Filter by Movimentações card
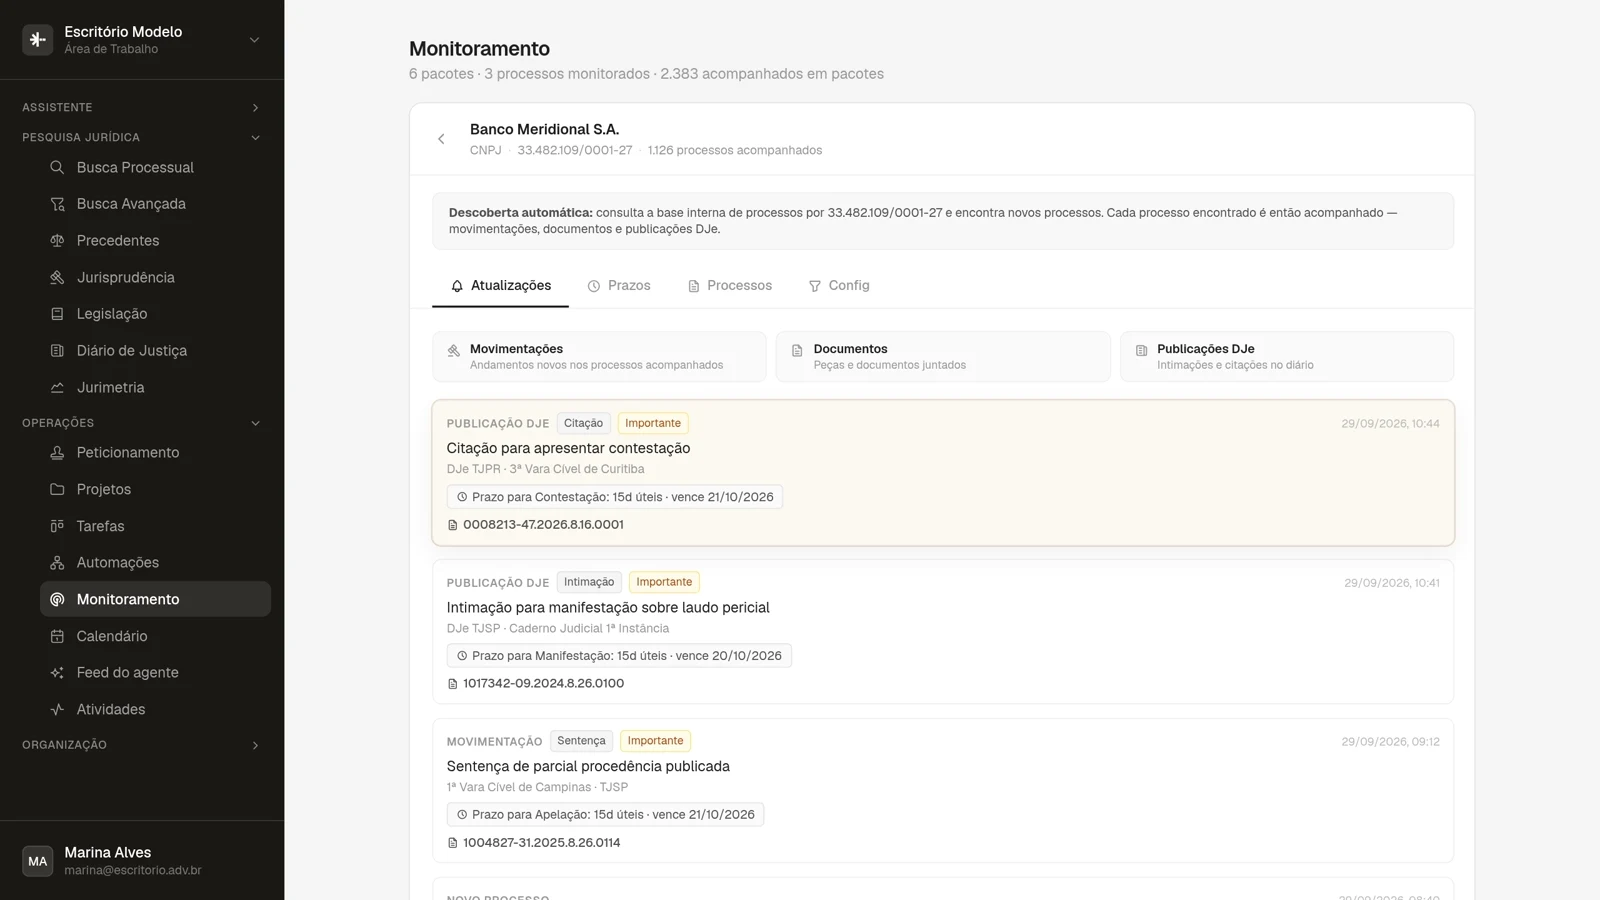Viewport: 1600px width, 900px height. [599, 357]
